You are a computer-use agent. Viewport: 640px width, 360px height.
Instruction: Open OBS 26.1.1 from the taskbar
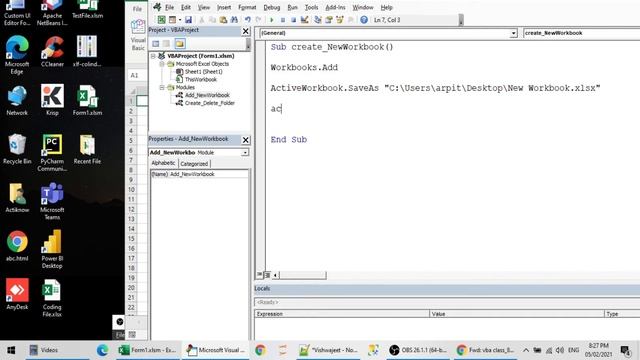point(418,350)
